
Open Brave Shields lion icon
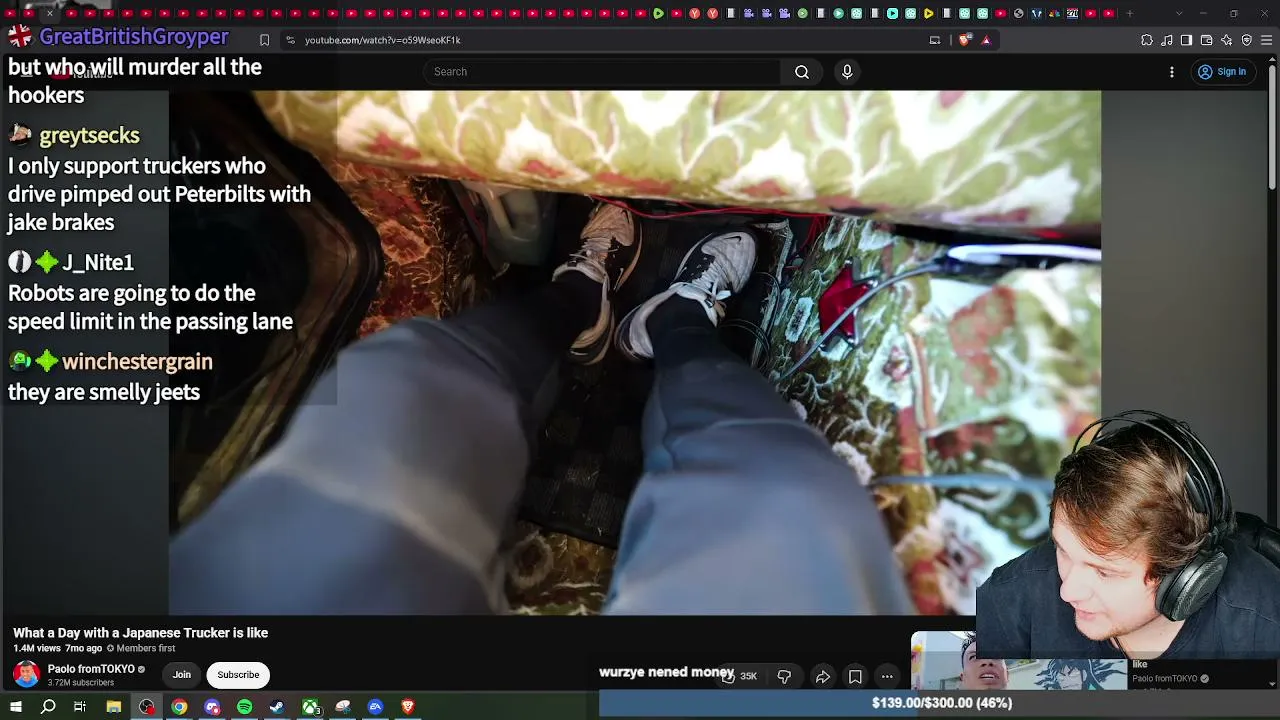pyautogui.click(x=964, y=40)
